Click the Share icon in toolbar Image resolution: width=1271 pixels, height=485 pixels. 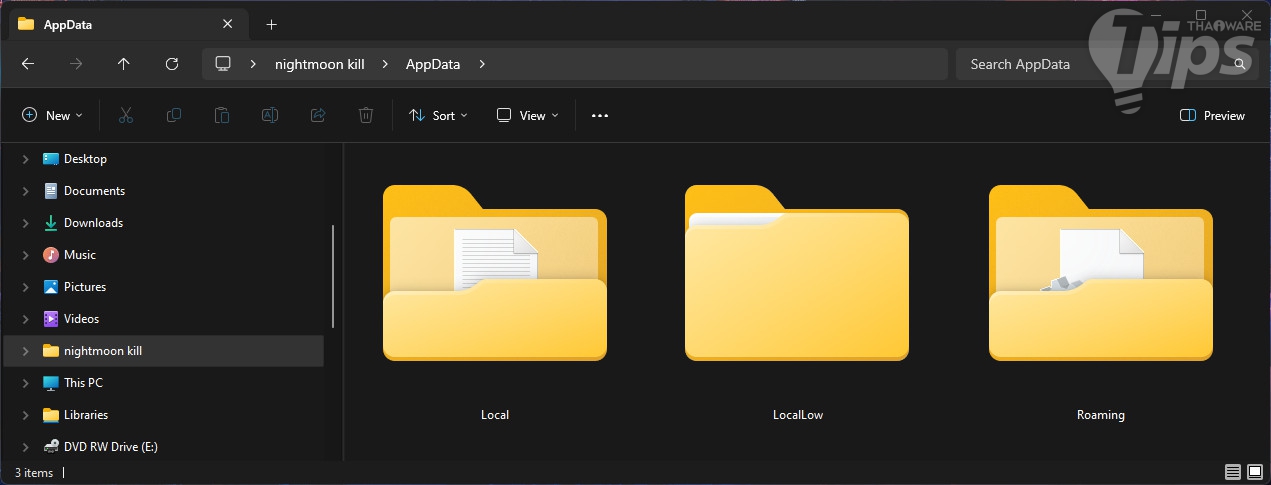point(318,116)
